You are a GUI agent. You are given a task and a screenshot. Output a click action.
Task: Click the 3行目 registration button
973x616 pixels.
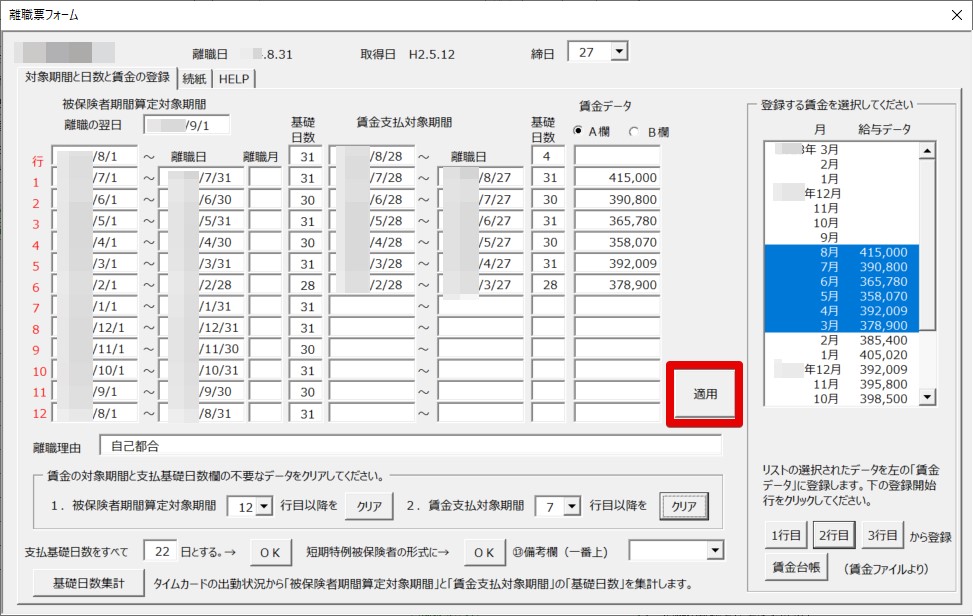coord(882,535)
